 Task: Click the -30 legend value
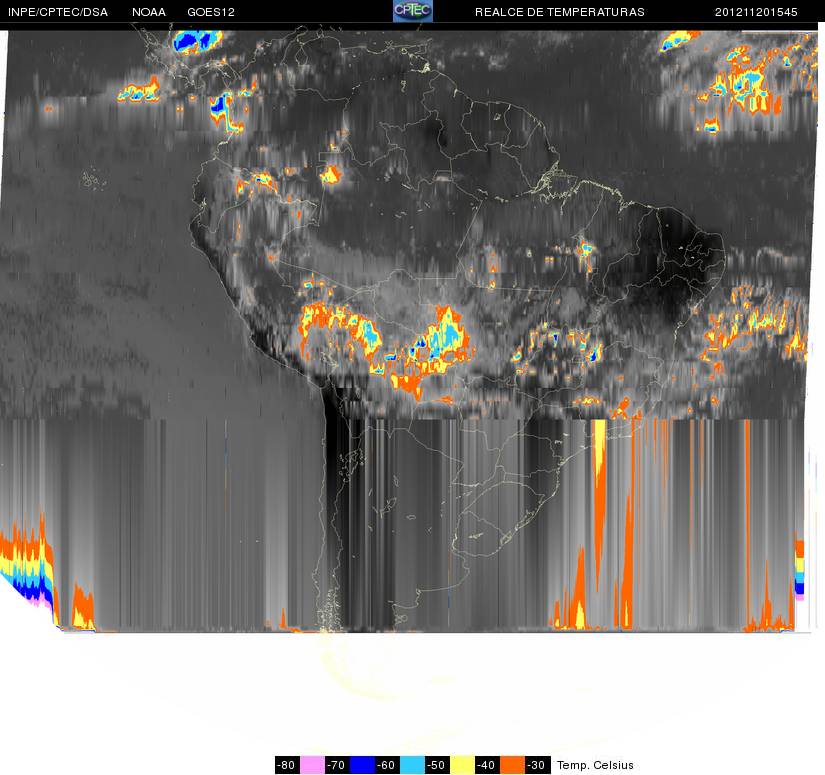537,764
